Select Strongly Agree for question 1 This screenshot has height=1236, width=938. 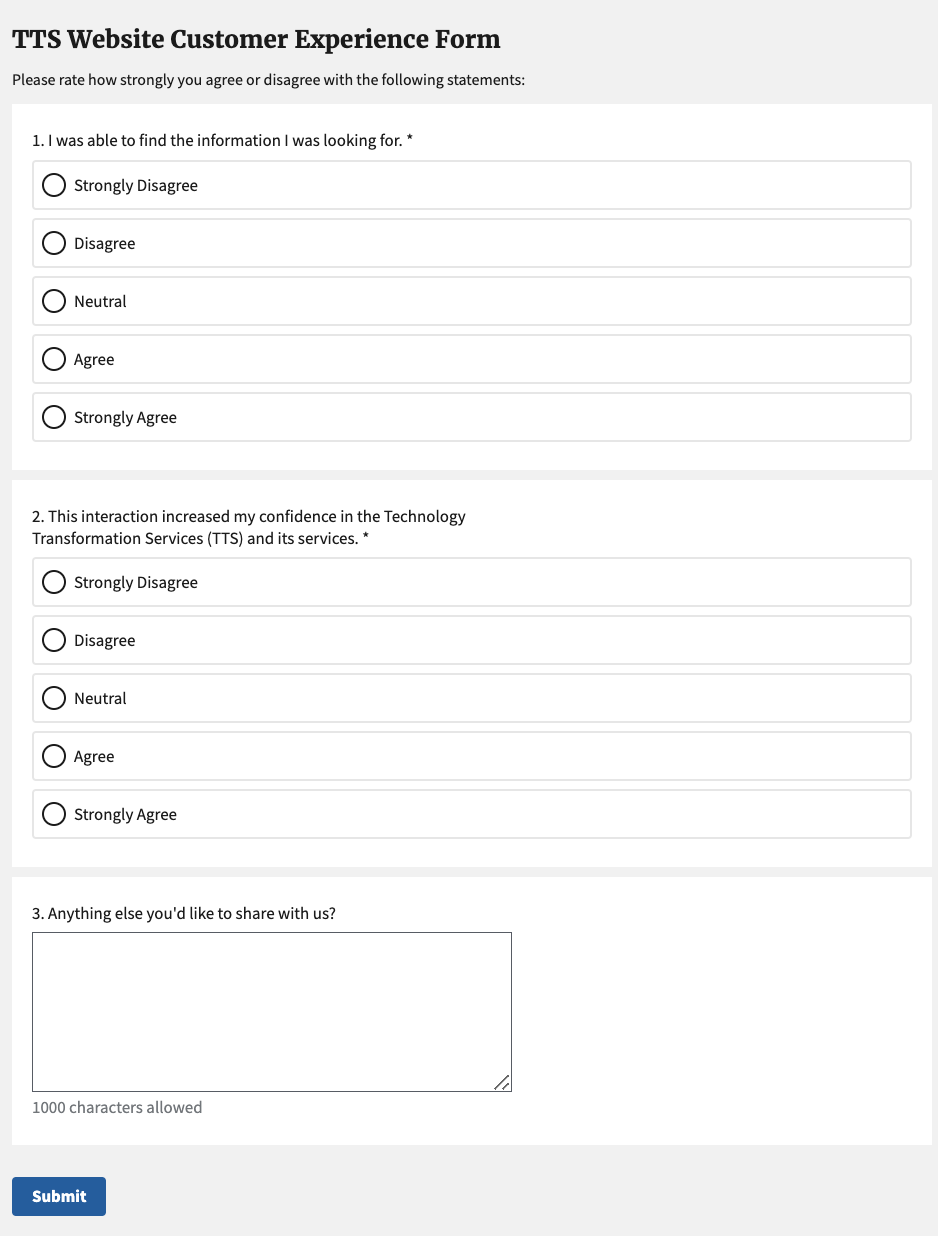point(54,418)
